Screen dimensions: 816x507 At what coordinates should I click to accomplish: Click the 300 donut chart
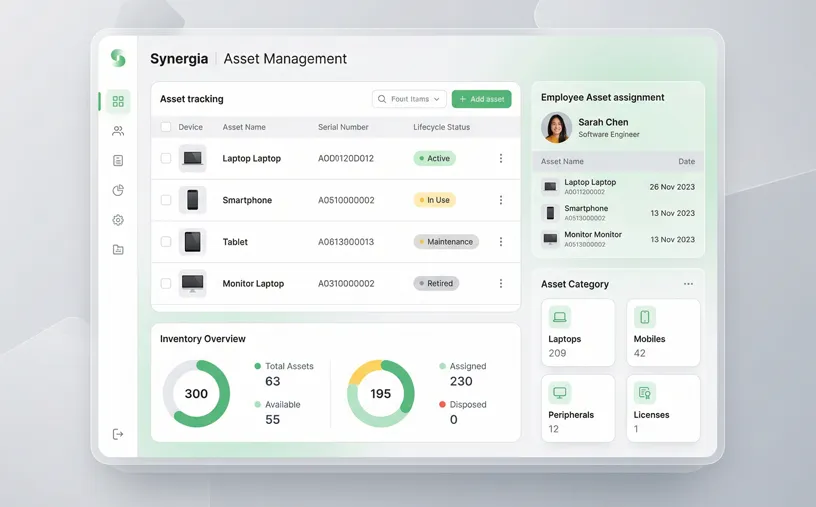click(x=196, y=394)
